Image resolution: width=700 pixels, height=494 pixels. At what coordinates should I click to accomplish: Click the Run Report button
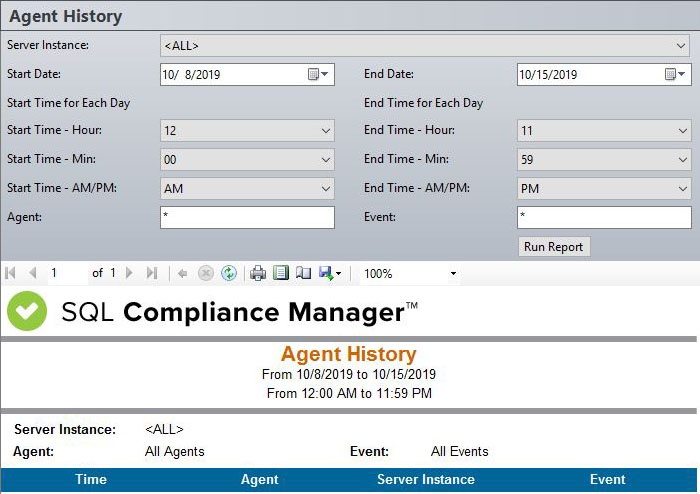[554, 247]
